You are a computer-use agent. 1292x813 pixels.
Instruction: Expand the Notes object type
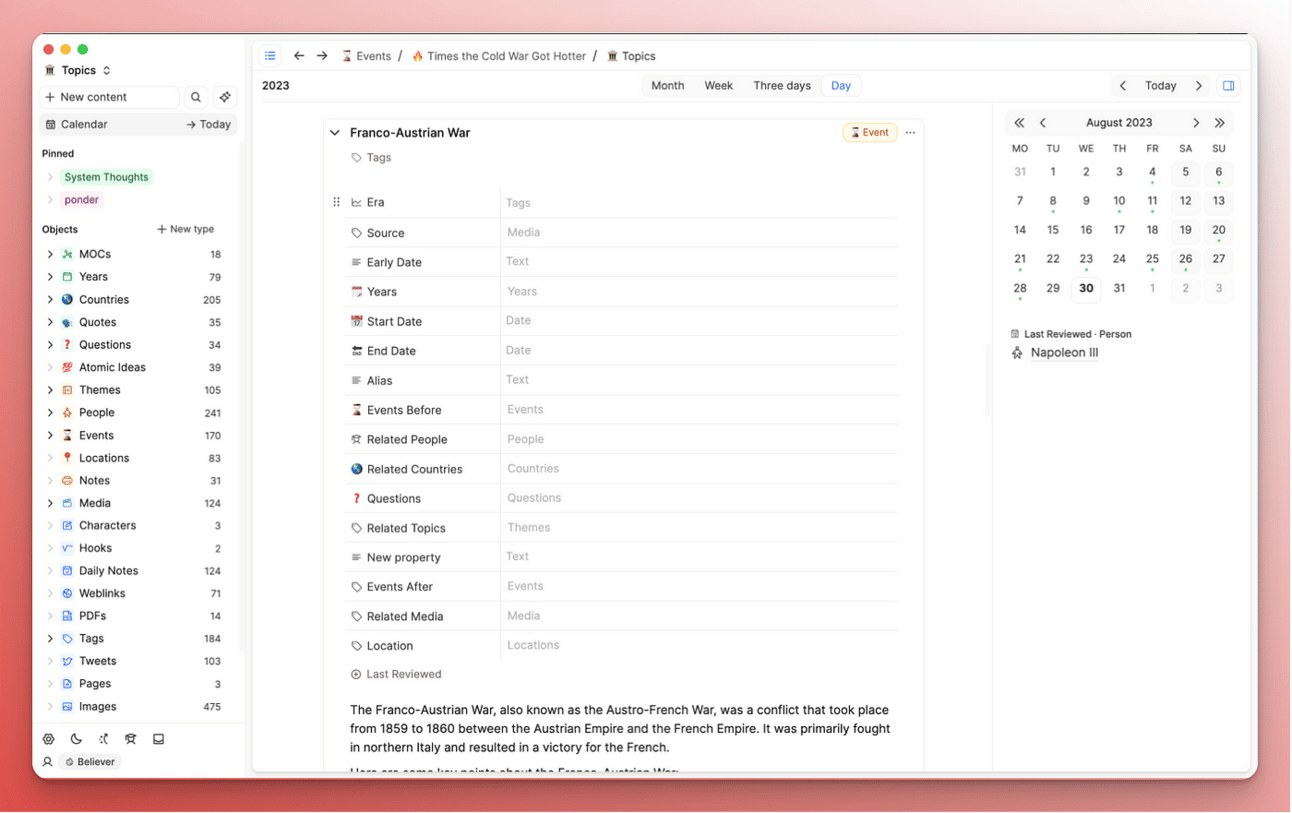[x=50, y=481]
